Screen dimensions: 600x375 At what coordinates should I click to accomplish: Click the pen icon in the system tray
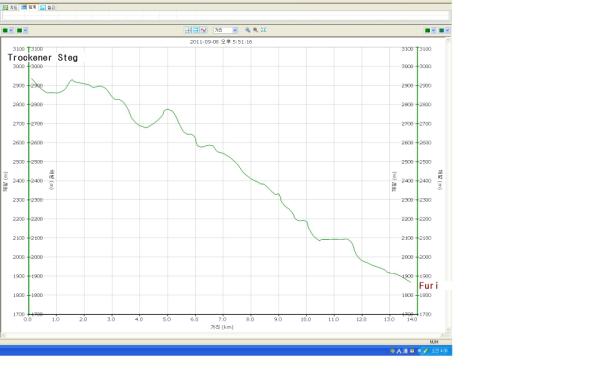426,351
